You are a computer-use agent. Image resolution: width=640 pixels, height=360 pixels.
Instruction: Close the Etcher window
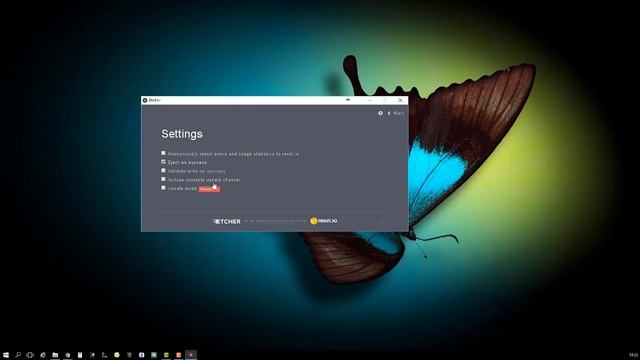tap(400, 100)
